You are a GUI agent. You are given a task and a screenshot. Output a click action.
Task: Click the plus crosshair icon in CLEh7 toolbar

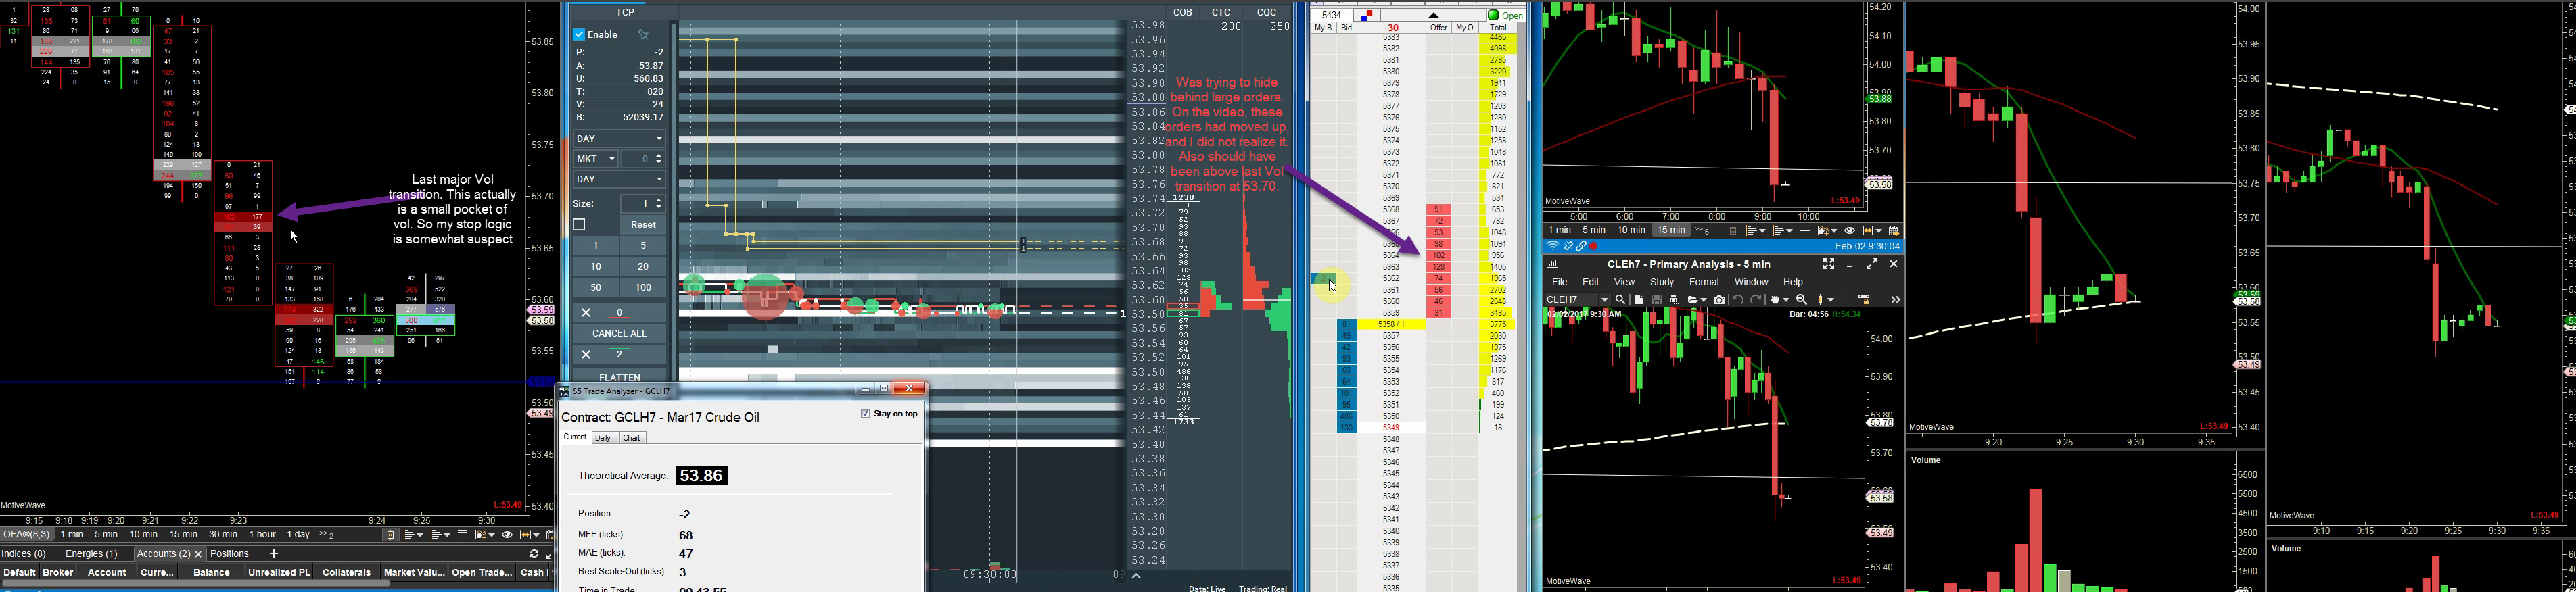(1846, 300)
